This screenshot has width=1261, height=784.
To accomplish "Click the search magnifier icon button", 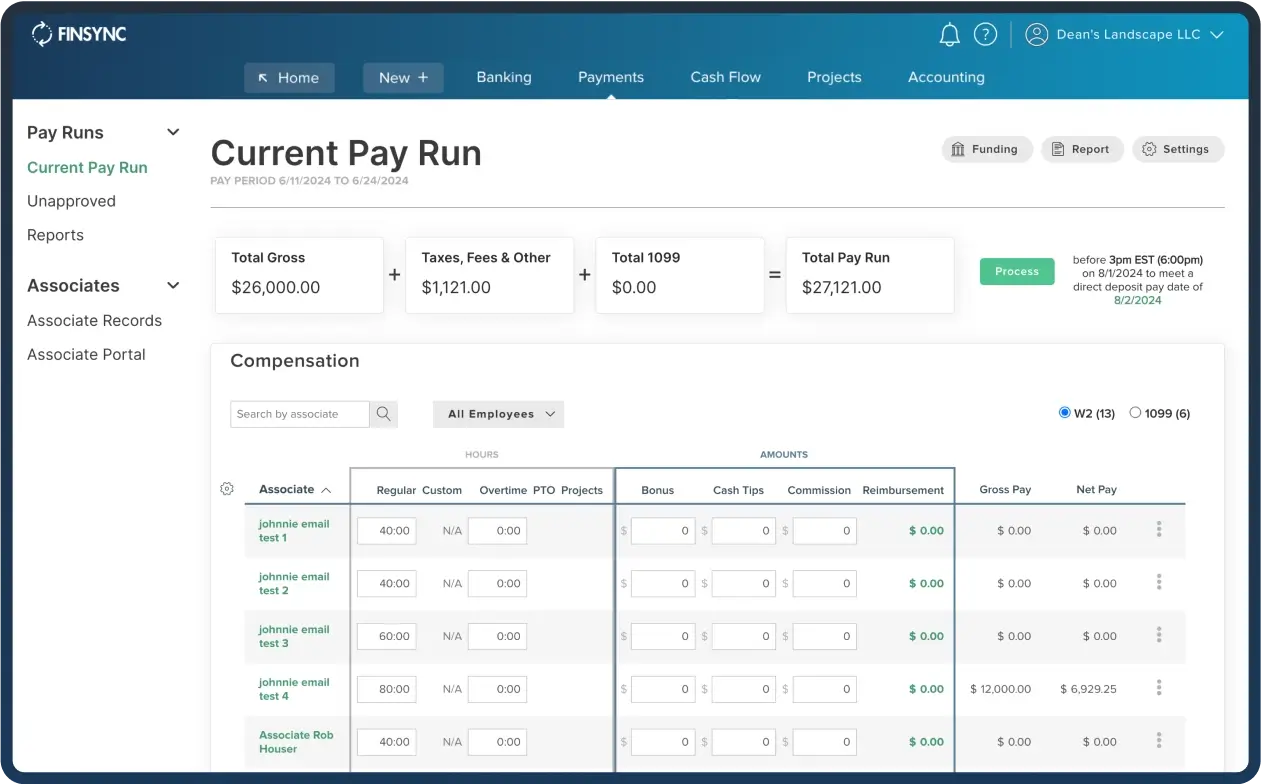I will point(384,414).
